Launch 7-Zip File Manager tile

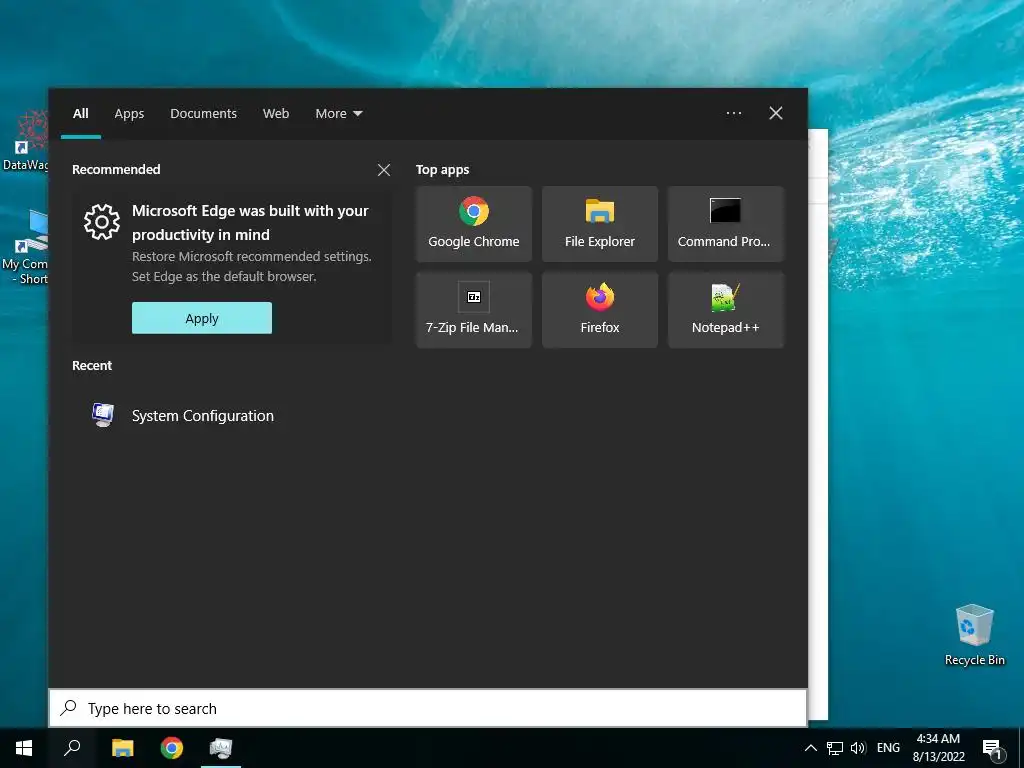(x=473, y=310)
